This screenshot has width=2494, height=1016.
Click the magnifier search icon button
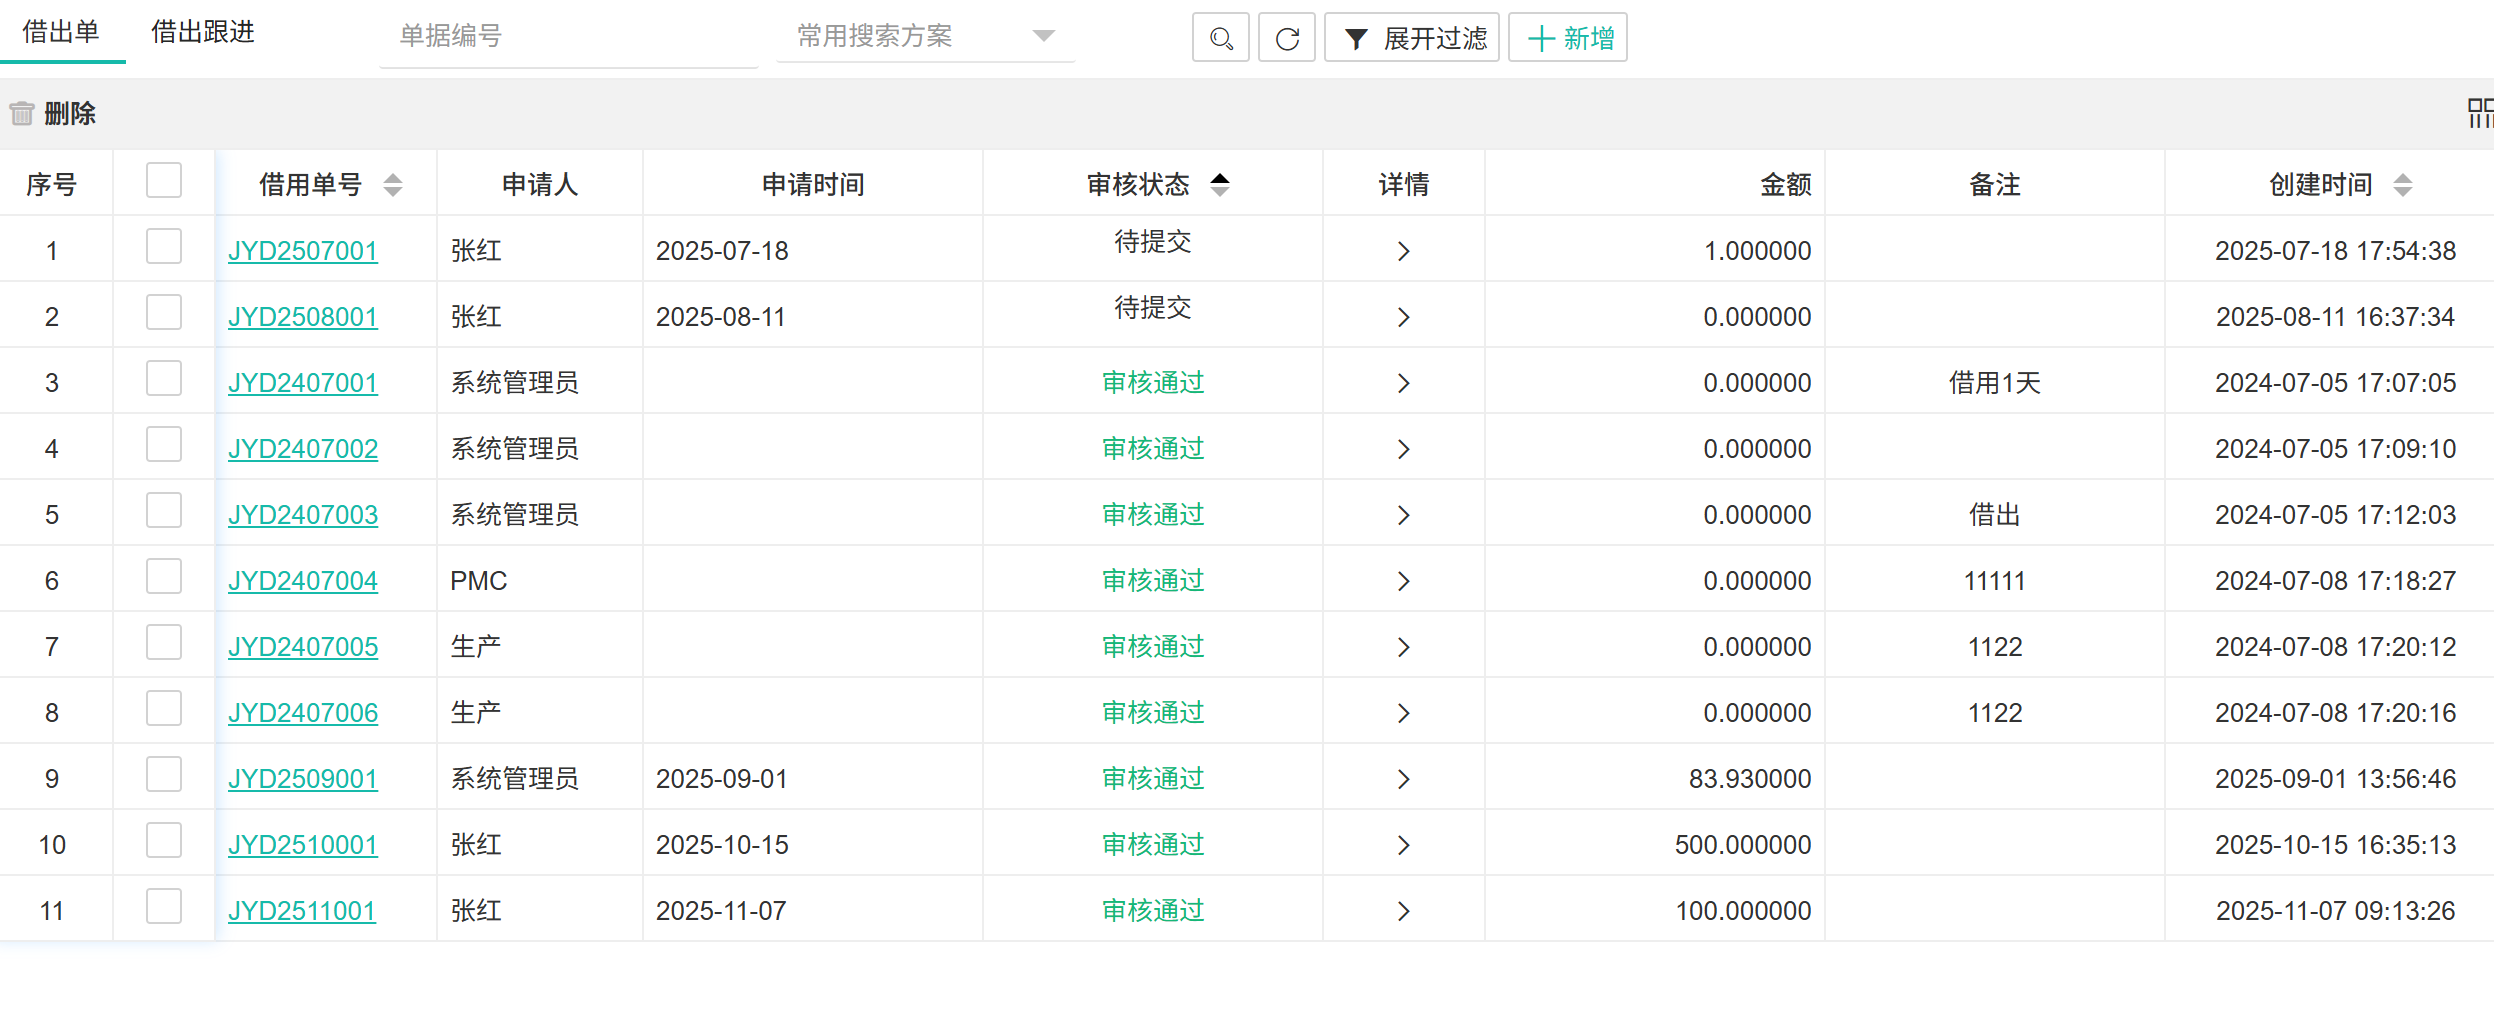pyautogui.click(x=1220, y=38)
